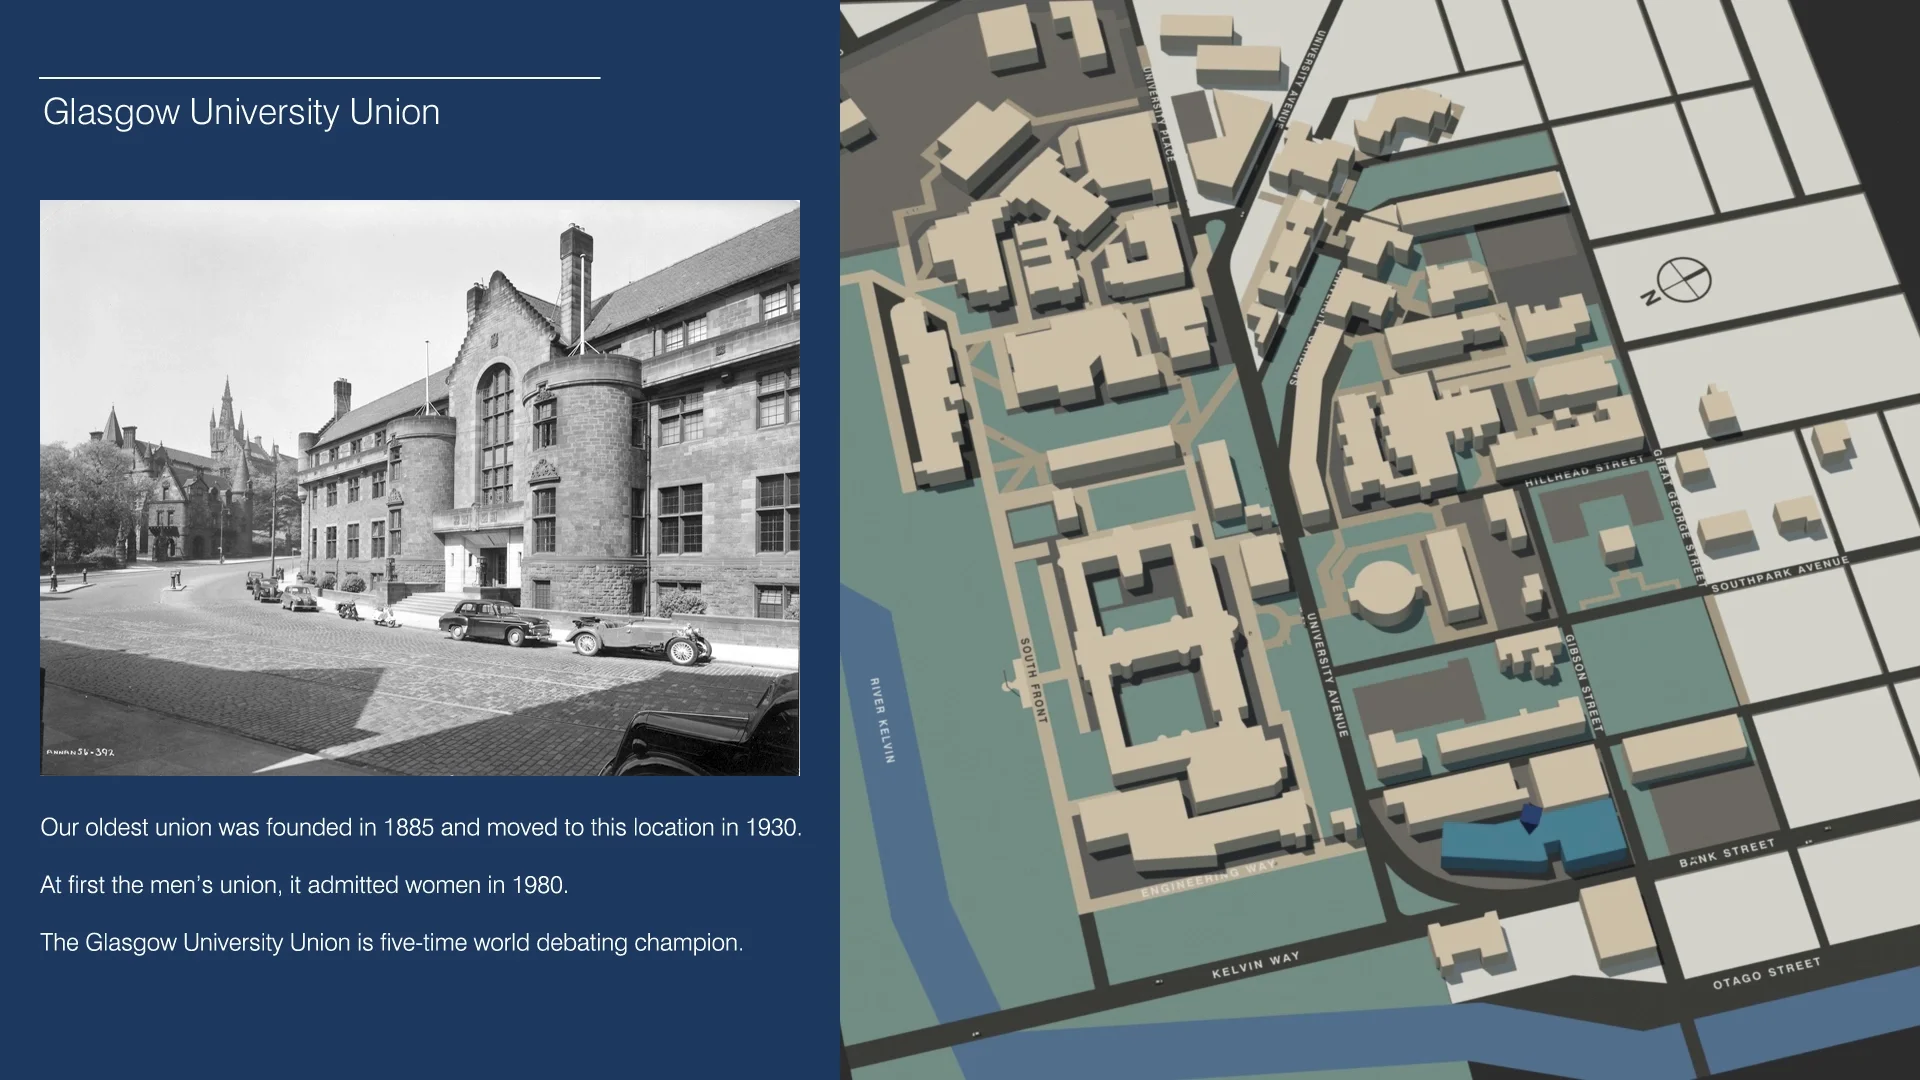Click the dark blue pin marker on the highlighted building
Viewport: 1920px width, 1080px height.
[x=1530, y=817]
